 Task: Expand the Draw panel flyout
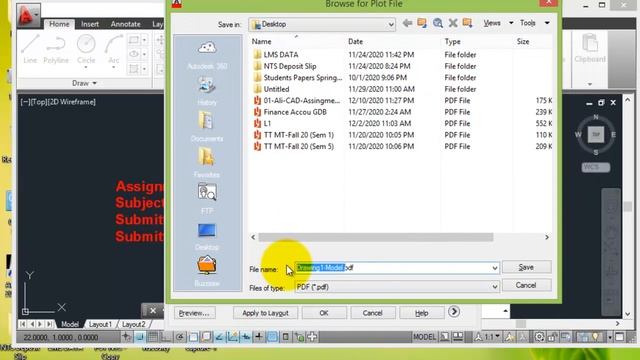pos(84,83)
